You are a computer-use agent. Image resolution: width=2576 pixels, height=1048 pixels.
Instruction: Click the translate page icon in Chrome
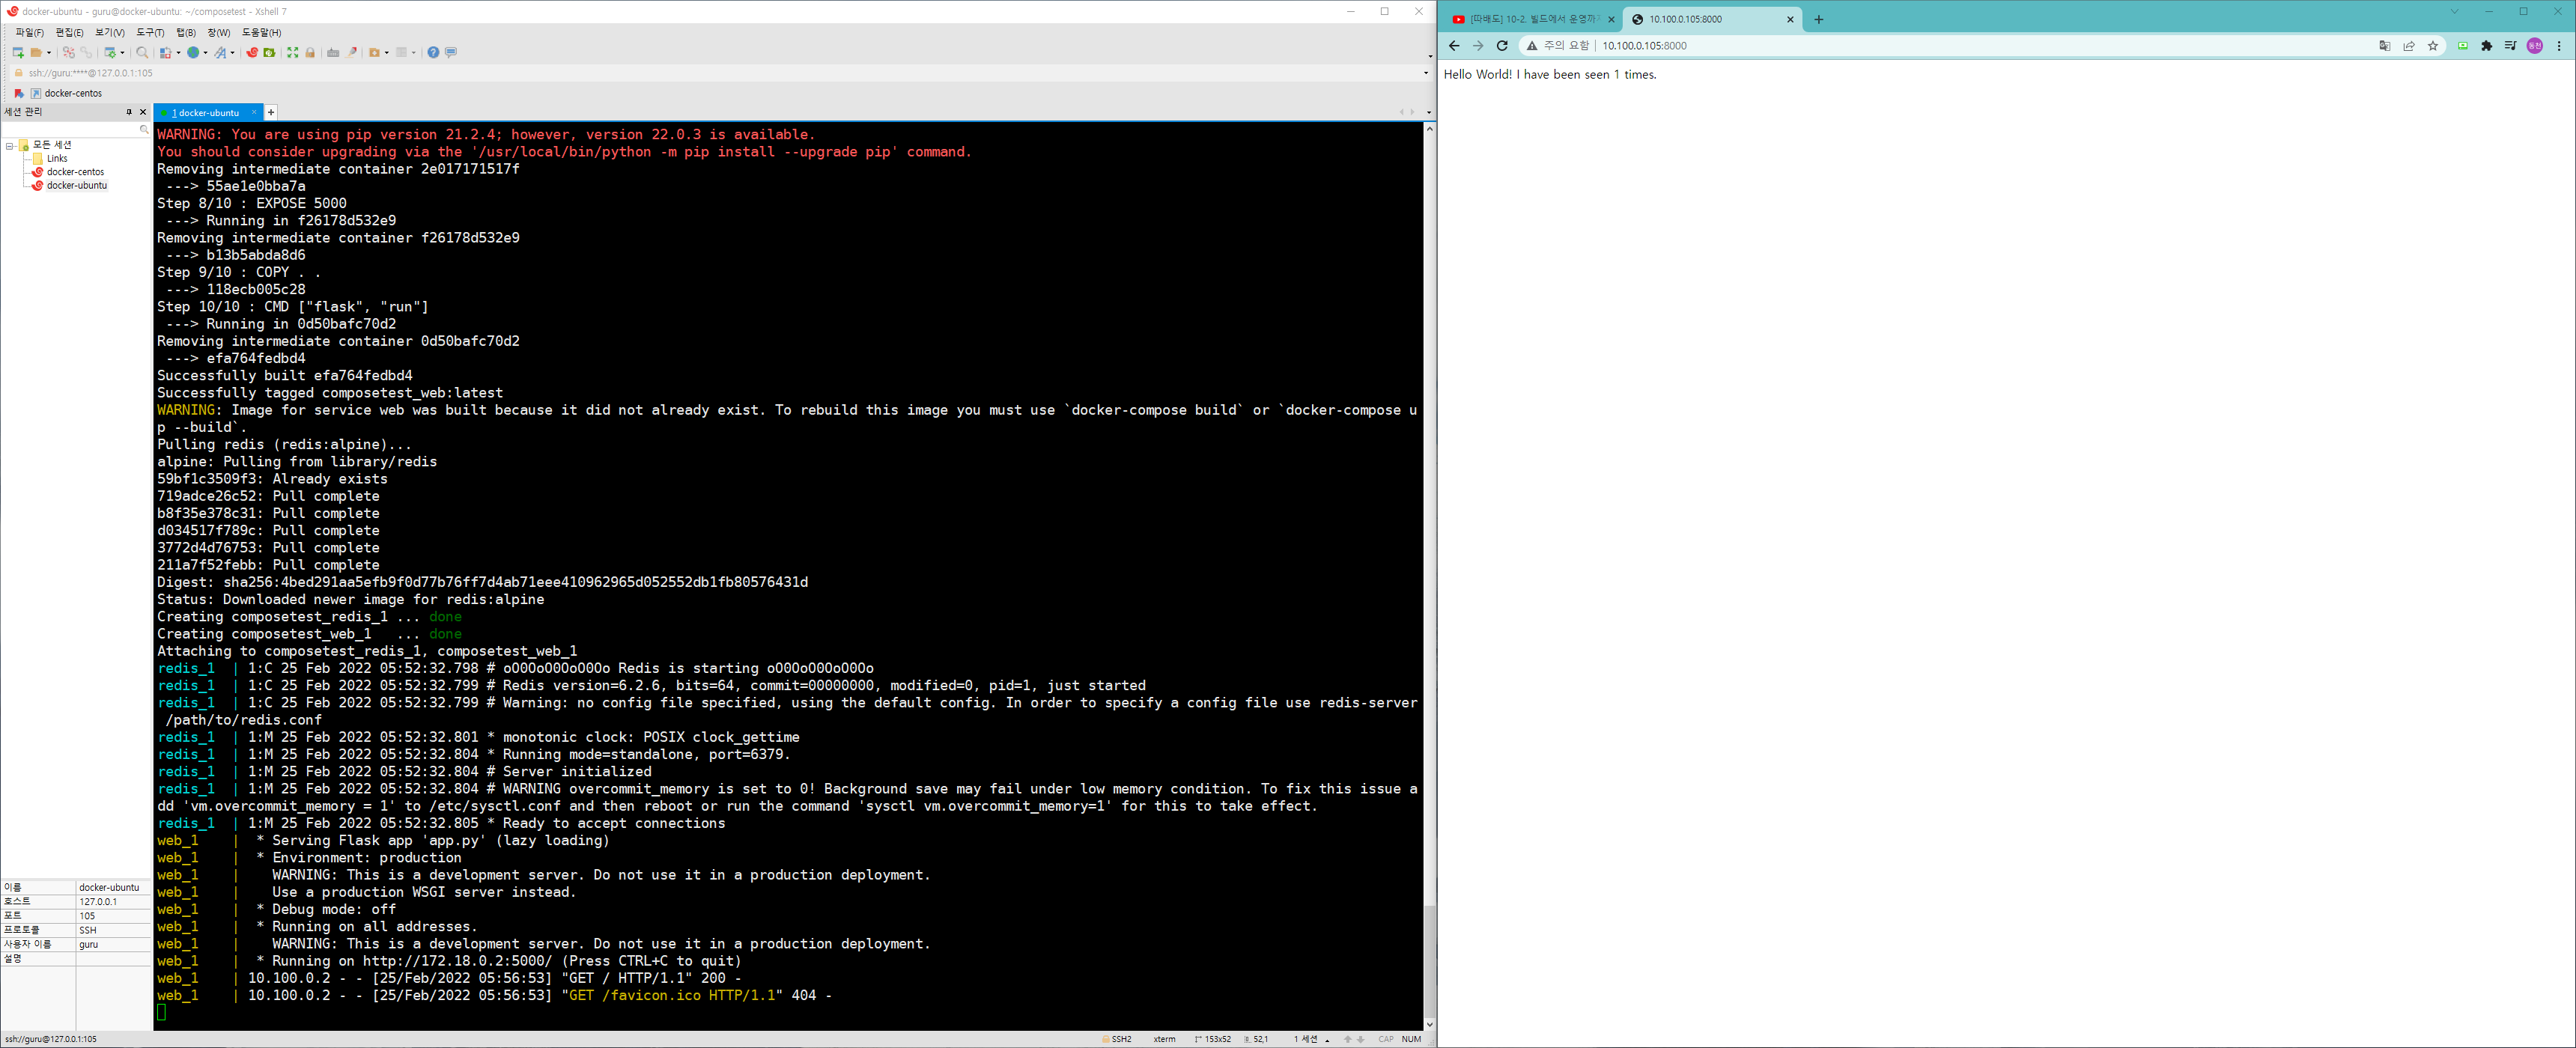(2385, 46)
